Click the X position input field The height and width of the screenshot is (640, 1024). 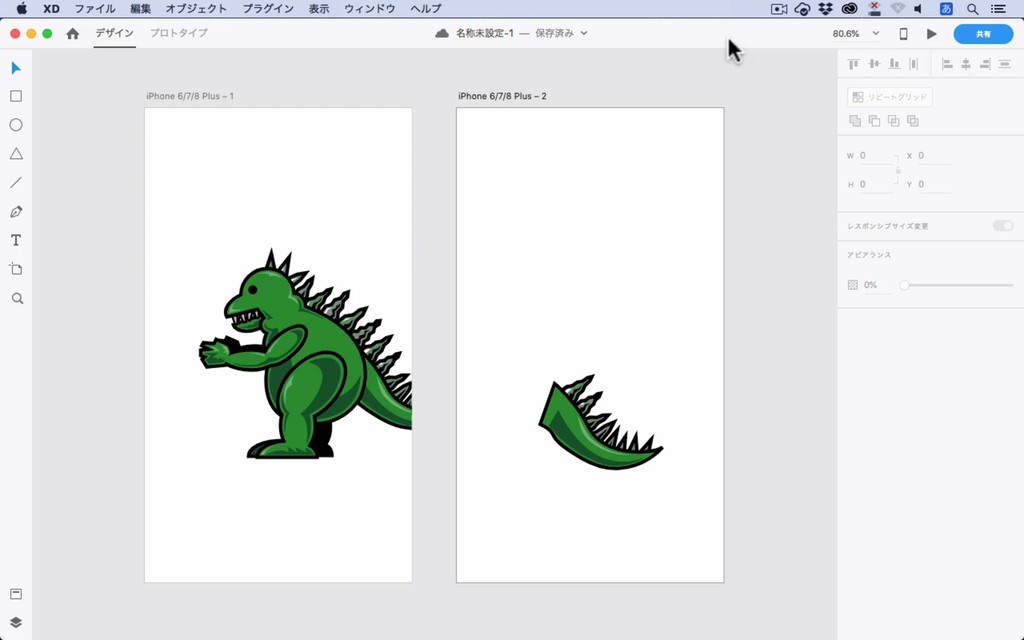[935, 155]
